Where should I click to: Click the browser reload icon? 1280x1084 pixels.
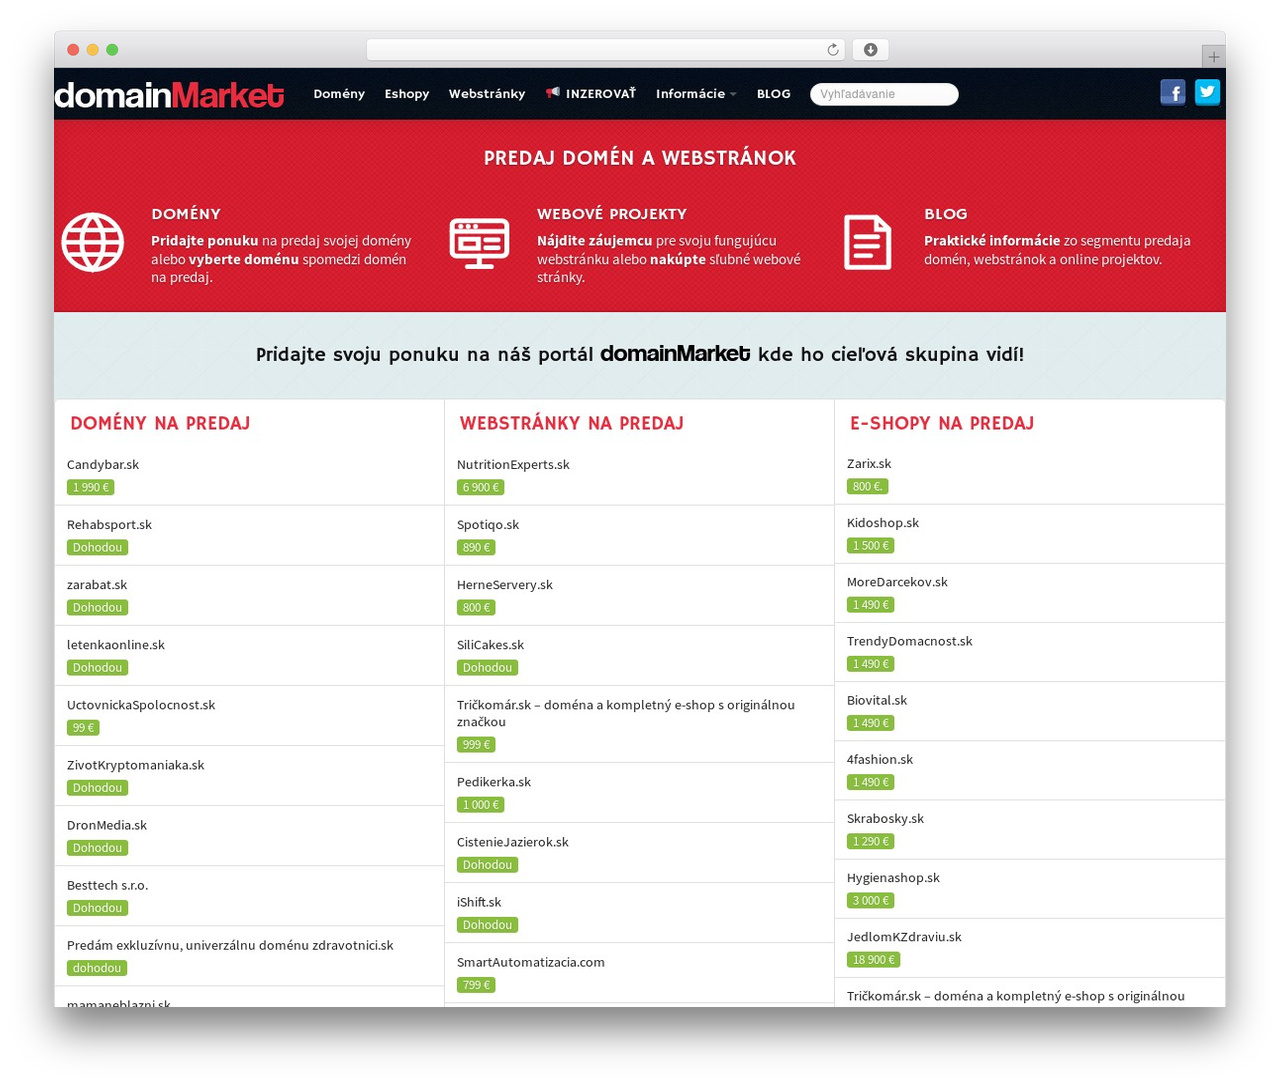[833, 50]
